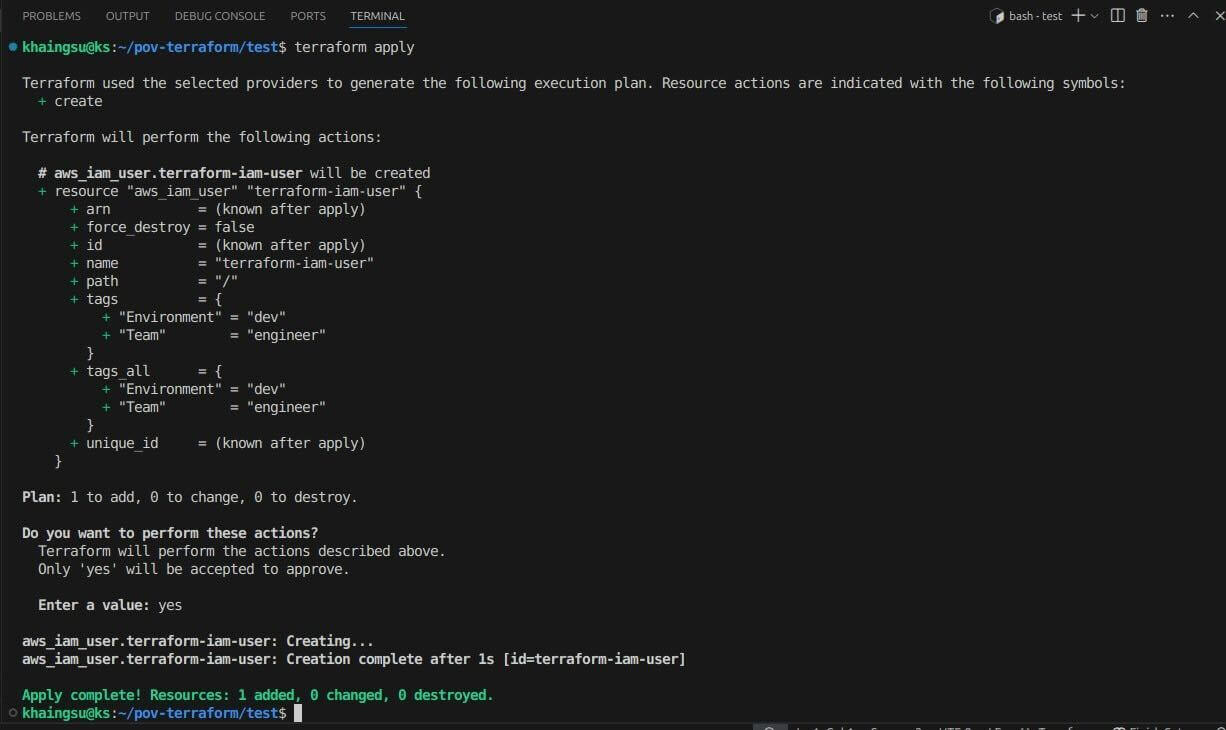
Task: Click the terminal cursor at the last prompt
Action: (x=298, y=713)
